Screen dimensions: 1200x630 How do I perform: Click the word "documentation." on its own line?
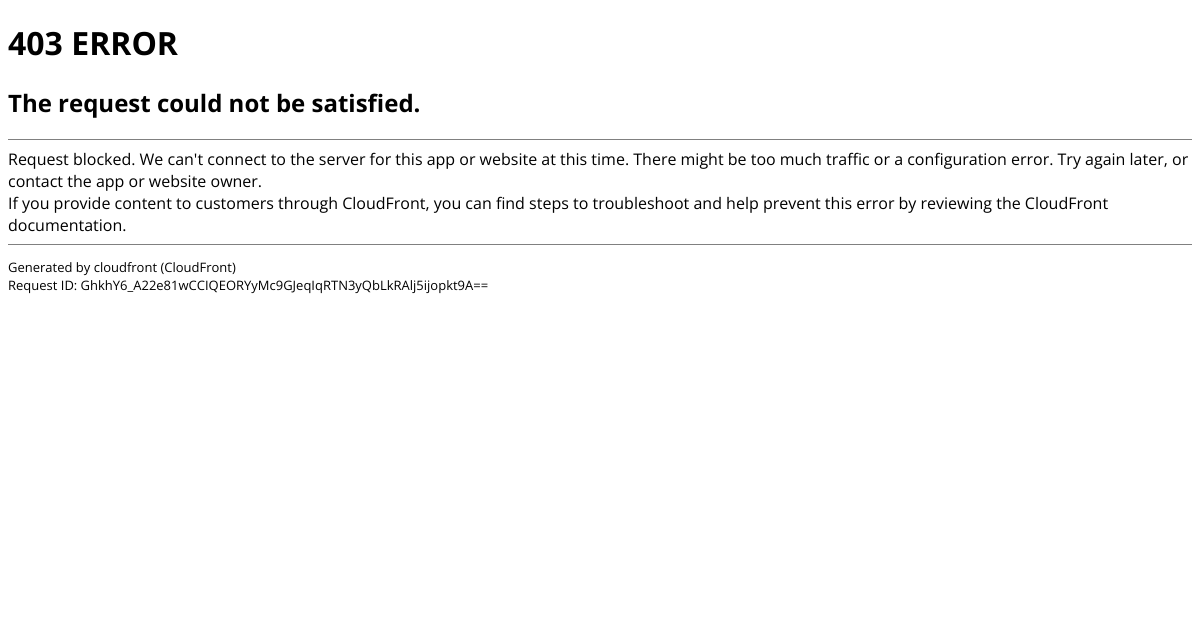(x=67, y=226)
